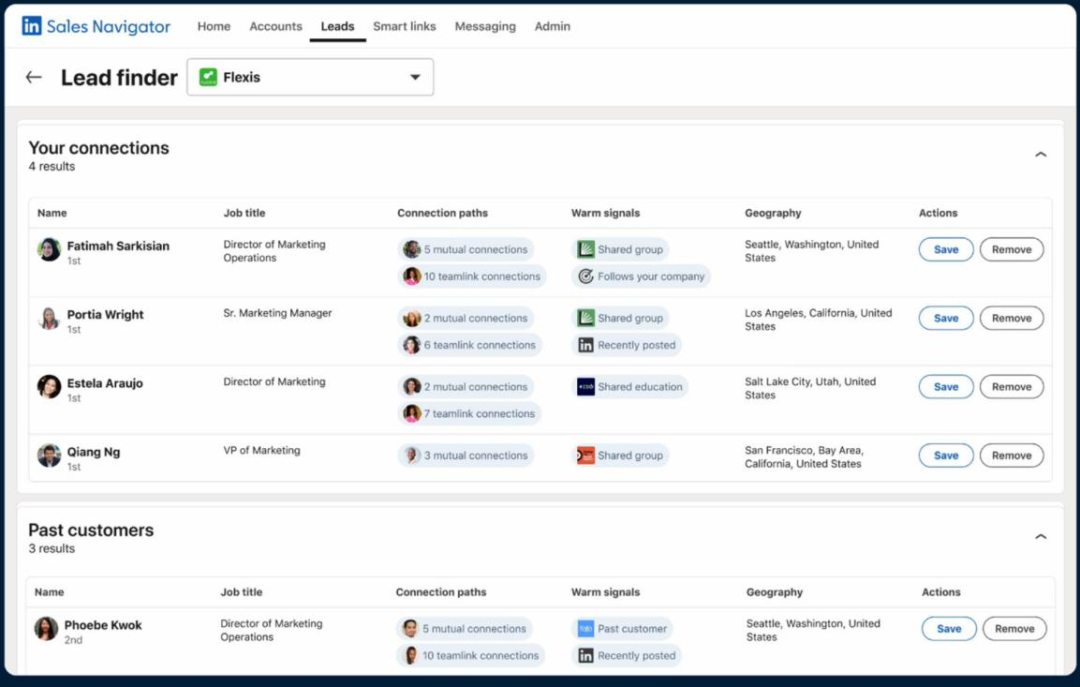Click avatar in 3 mutual connections
Image resolution: width=1080 pixels, height=687 pixels.
click(412, 455)
